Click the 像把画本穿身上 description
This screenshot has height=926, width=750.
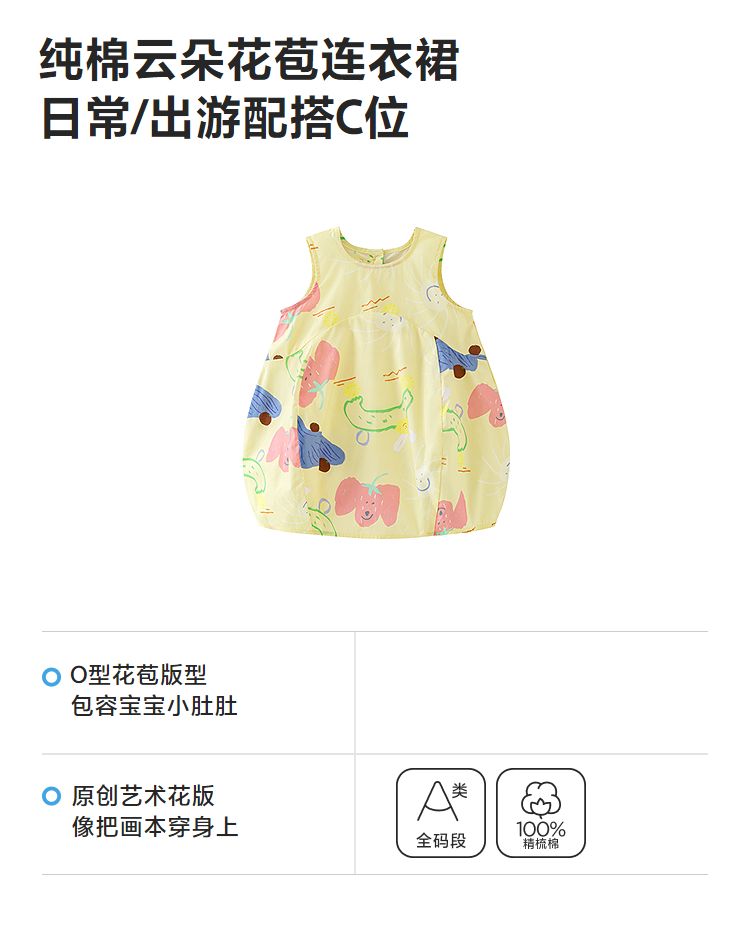click(155, 826)
